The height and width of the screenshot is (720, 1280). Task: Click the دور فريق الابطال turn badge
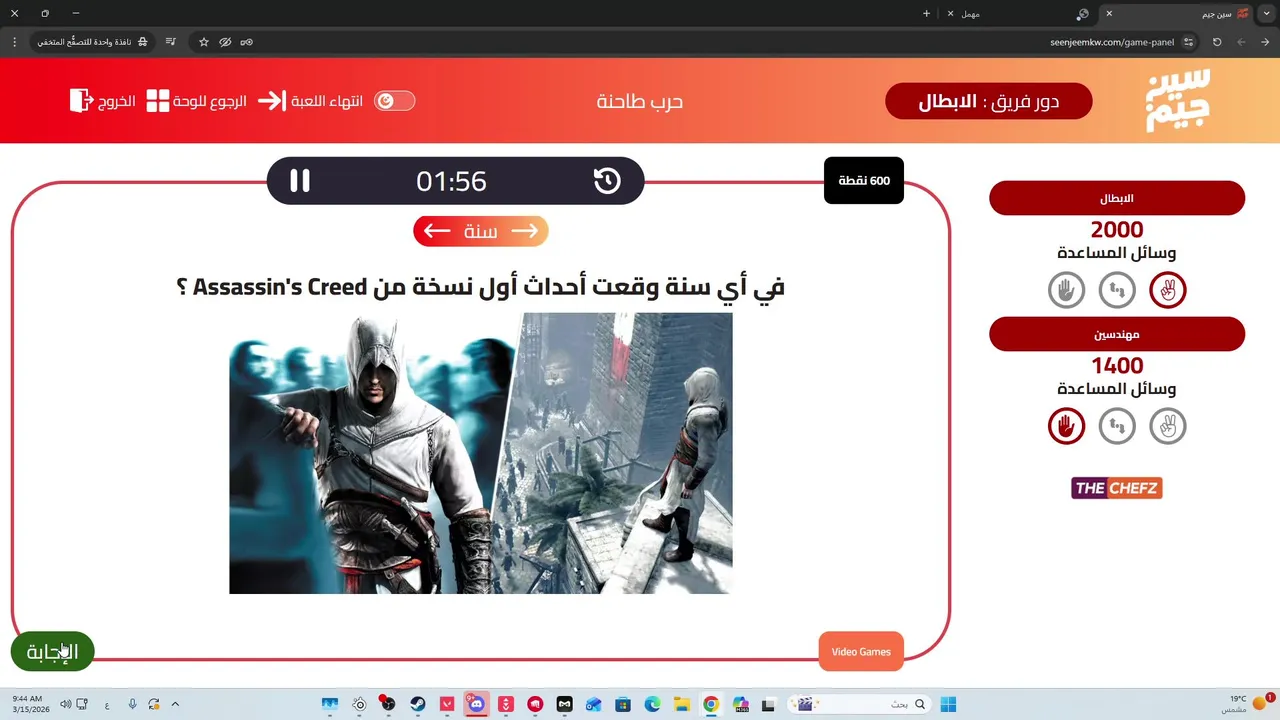[x=989, y=101]
